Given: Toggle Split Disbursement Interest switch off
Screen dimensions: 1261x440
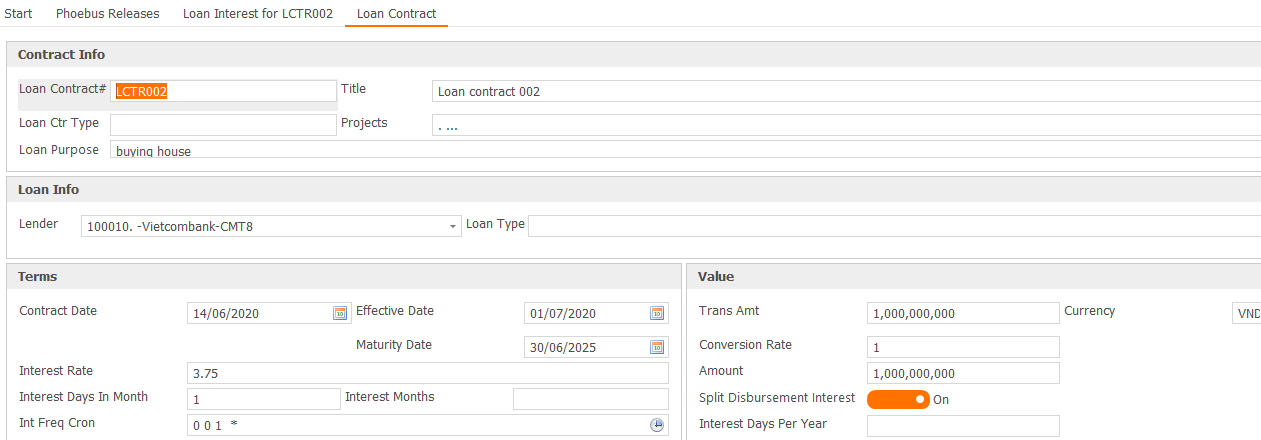Looking at the screenshot, I should click(898, 399).
